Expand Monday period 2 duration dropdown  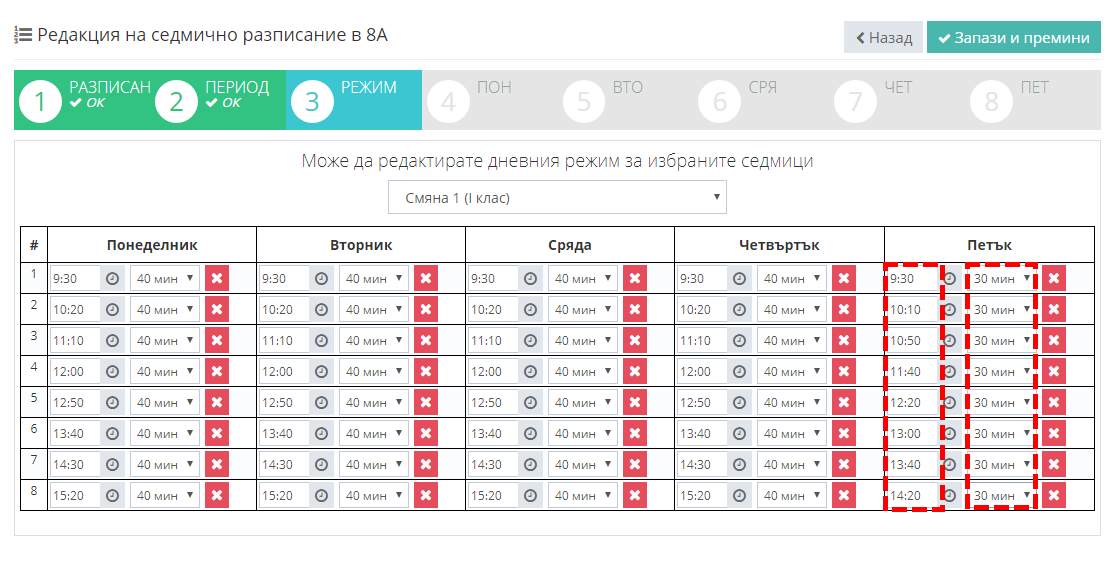(x=165, y=310)
